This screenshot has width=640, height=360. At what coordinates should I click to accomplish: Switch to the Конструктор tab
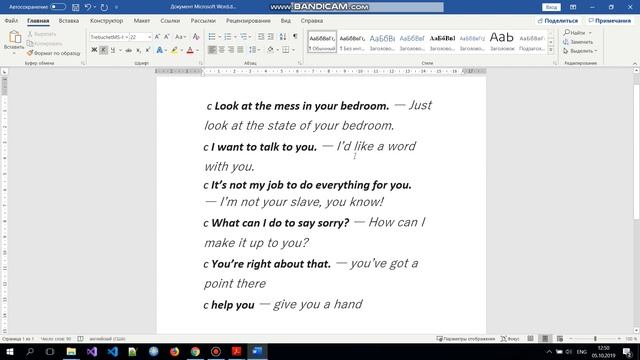106,20
